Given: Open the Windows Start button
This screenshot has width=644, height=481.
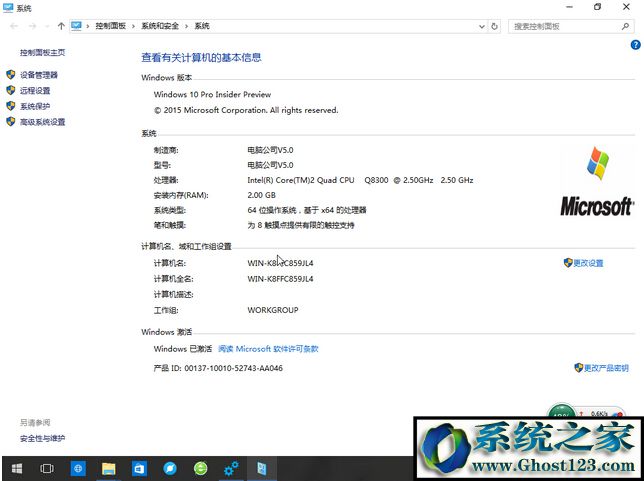Looking at the screenshot, I should [17, 468].
